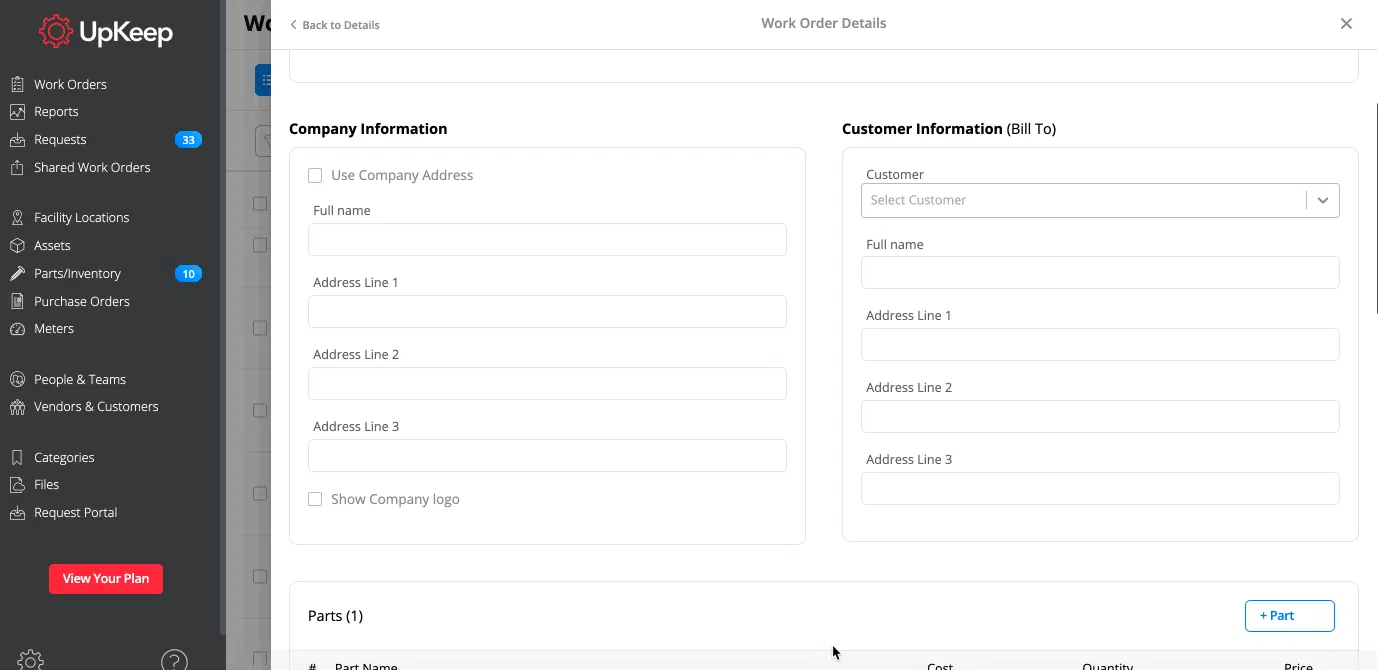Image resolution: width=1378 pixels, height=670 pixels.
Task: Close the Work Order Details panel
Action: (1346, 24)
